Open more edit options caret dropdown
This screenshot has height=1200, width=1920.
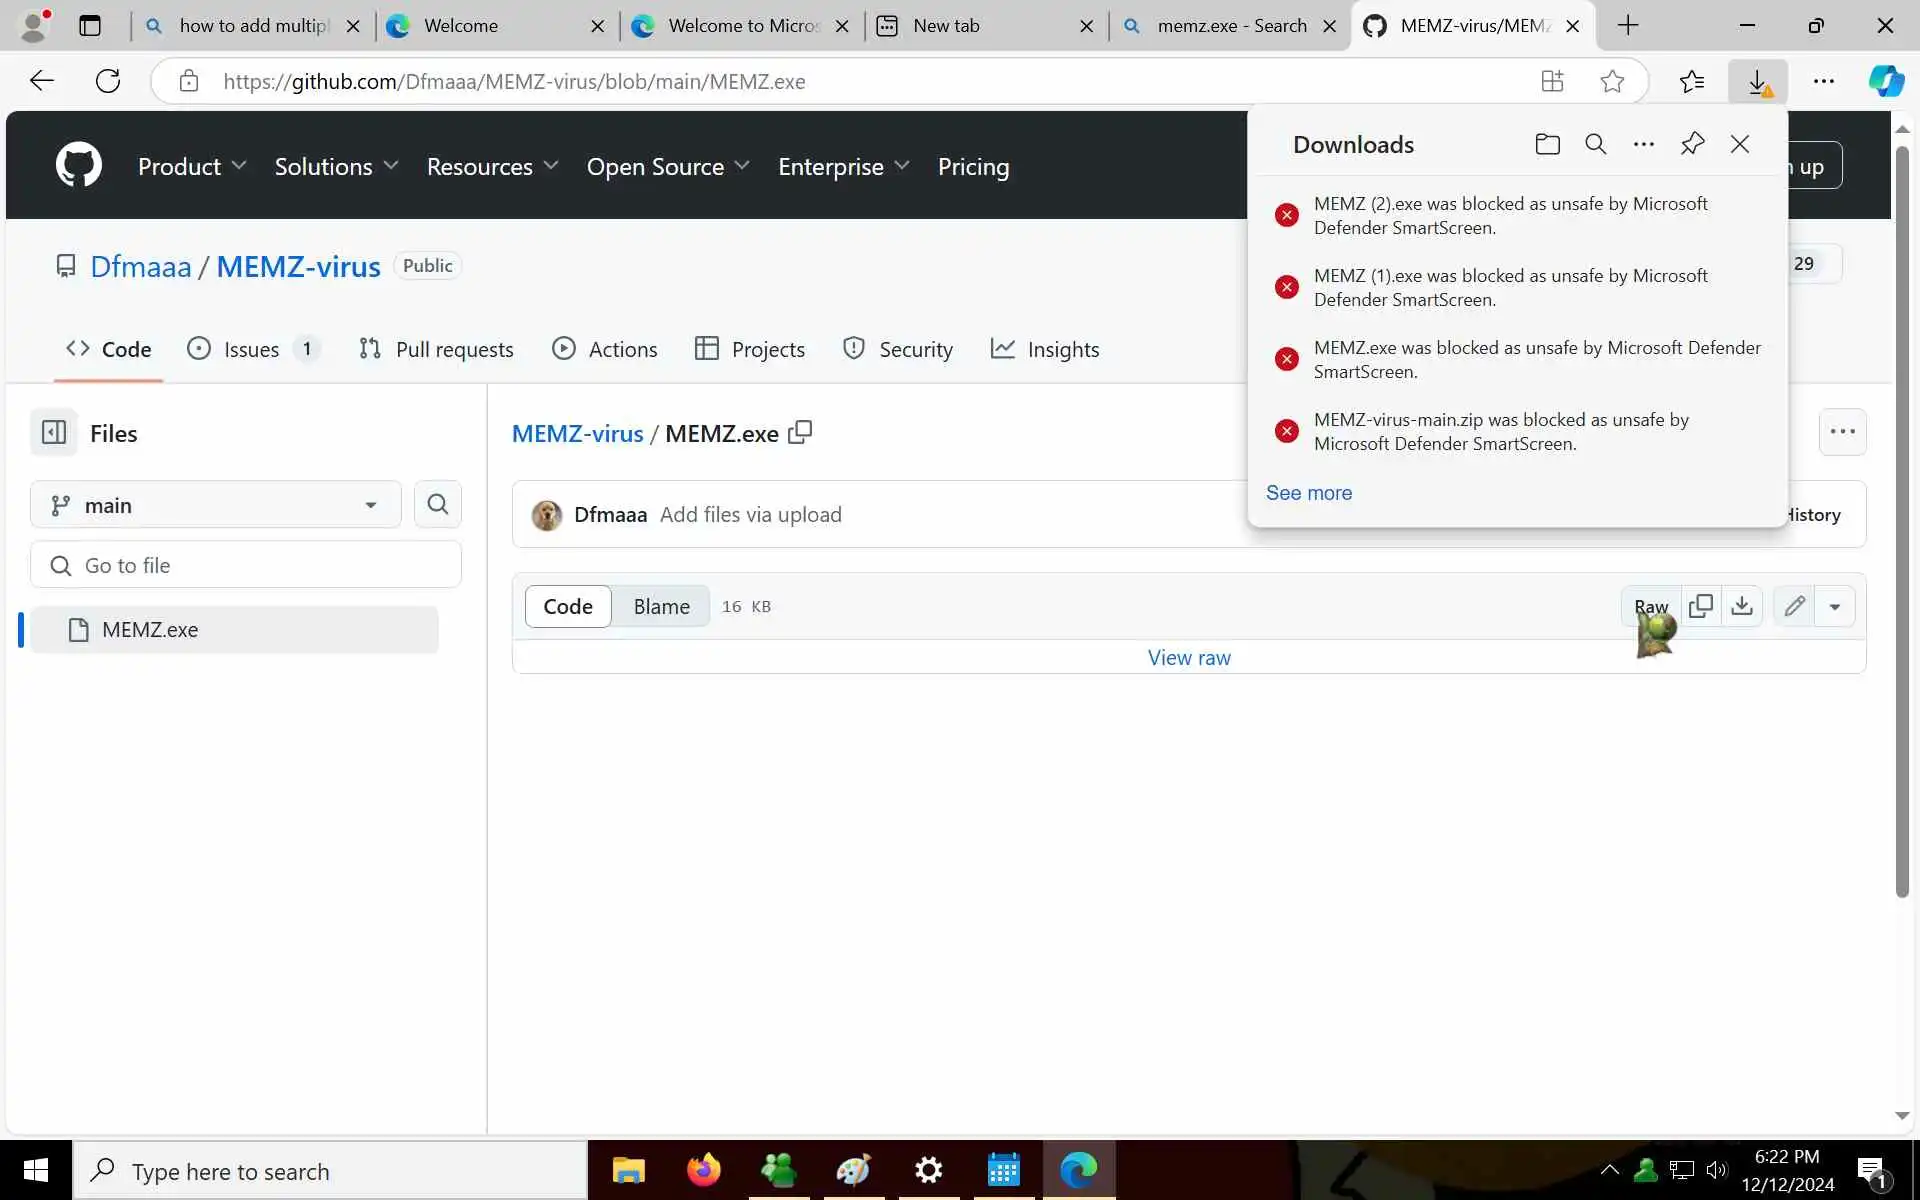click(1834, 606)
